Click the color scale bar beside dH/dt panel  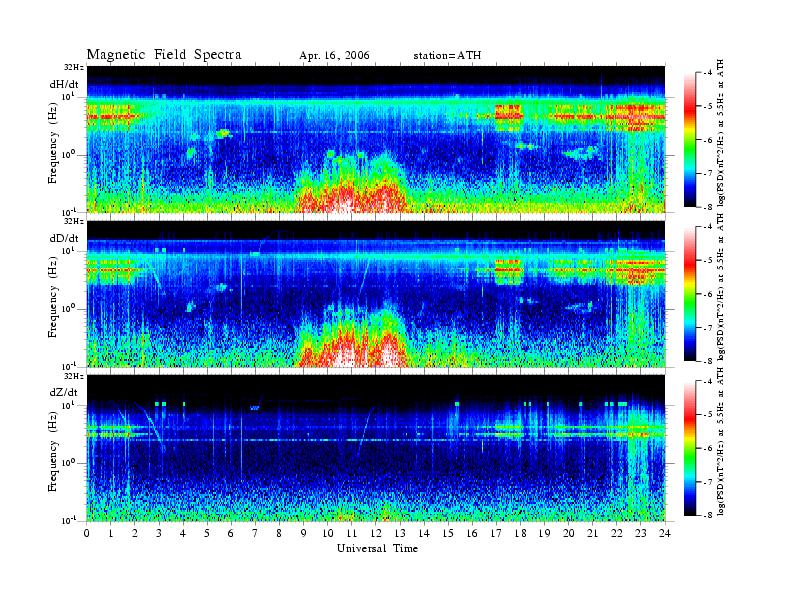coord(689,140)
